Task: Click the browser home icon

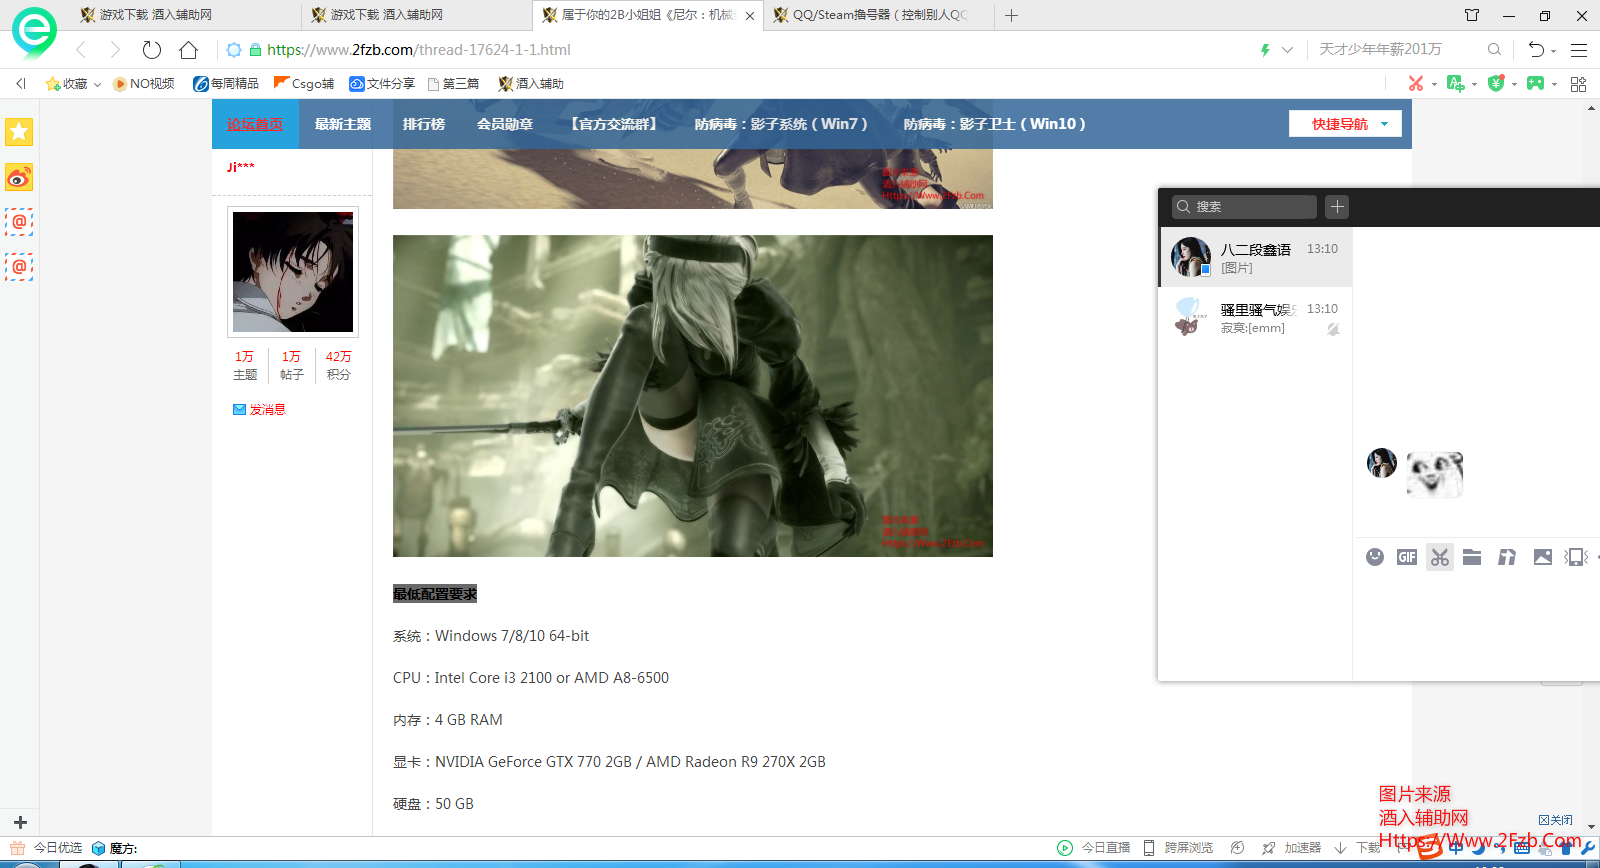Action: point(188,50)
